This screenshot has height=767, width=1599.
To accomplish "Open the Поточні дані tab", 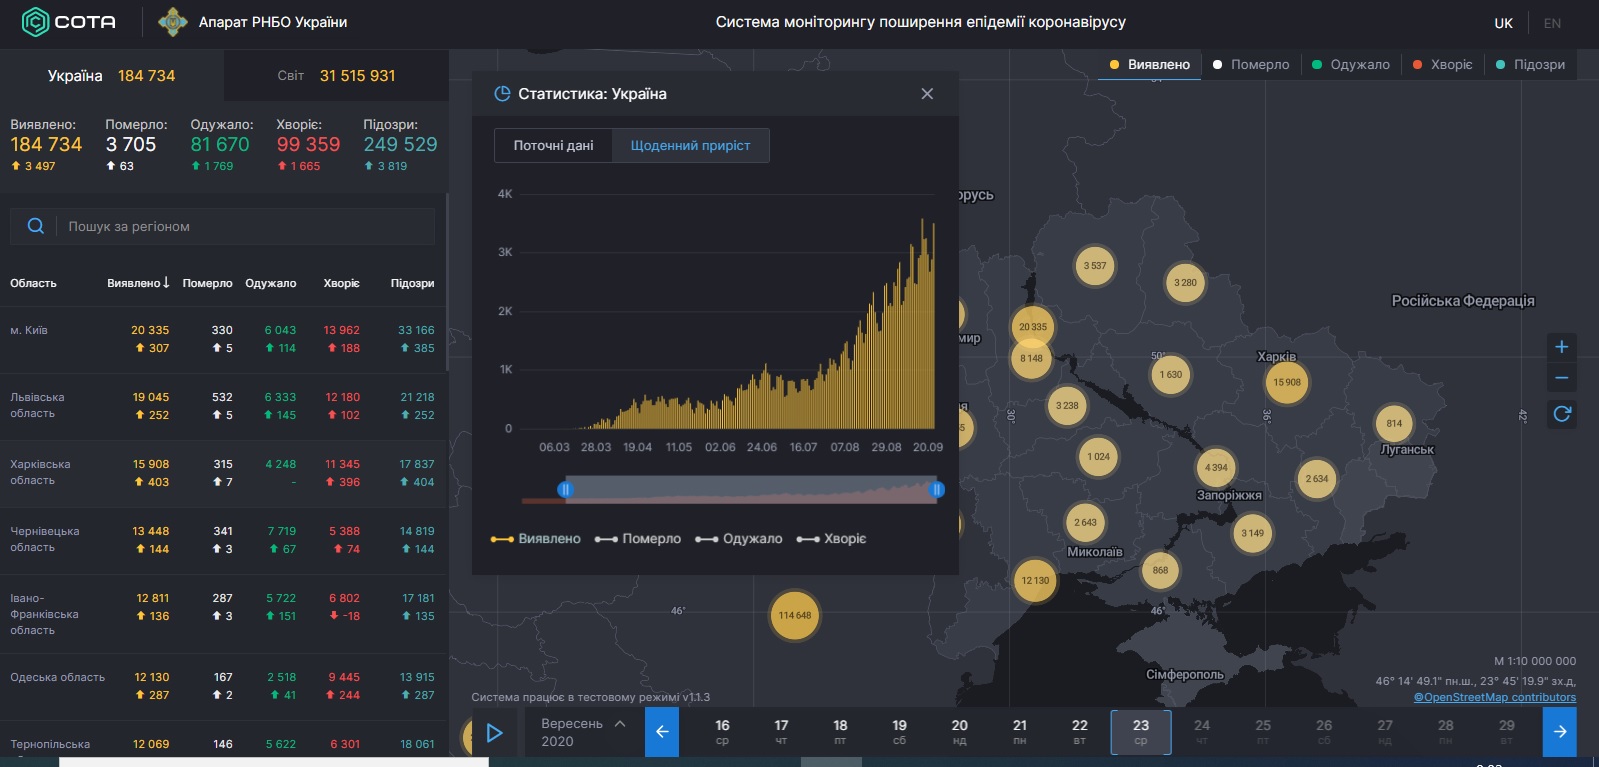I will 553,146.
